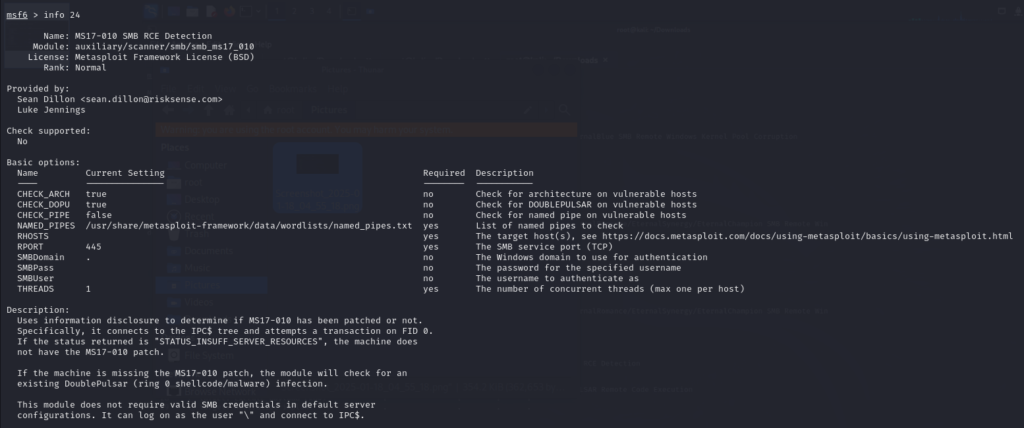This screenshot has width=1024, height=428.
Task: Click 'Check for named pipe on vulnerable hosts'
Action: (x=581, y=214)
